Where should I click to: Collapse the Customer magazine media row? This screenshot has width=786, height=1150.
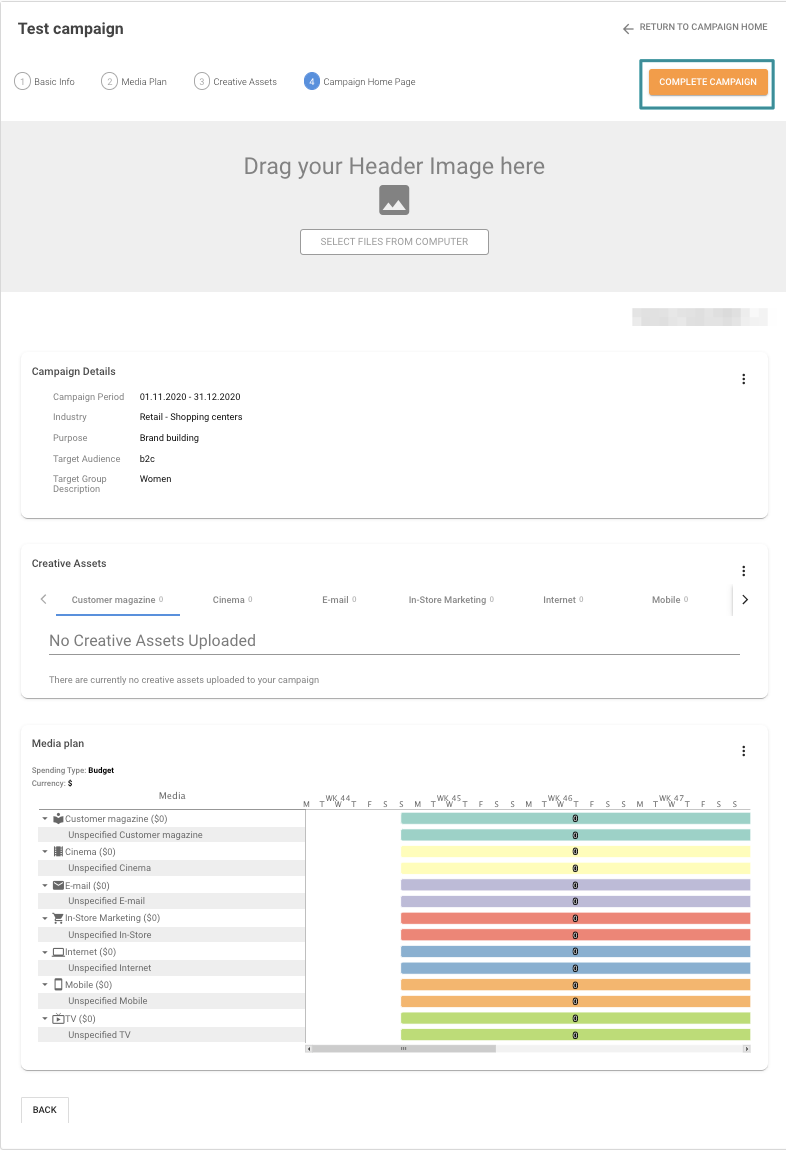(45, 818)
